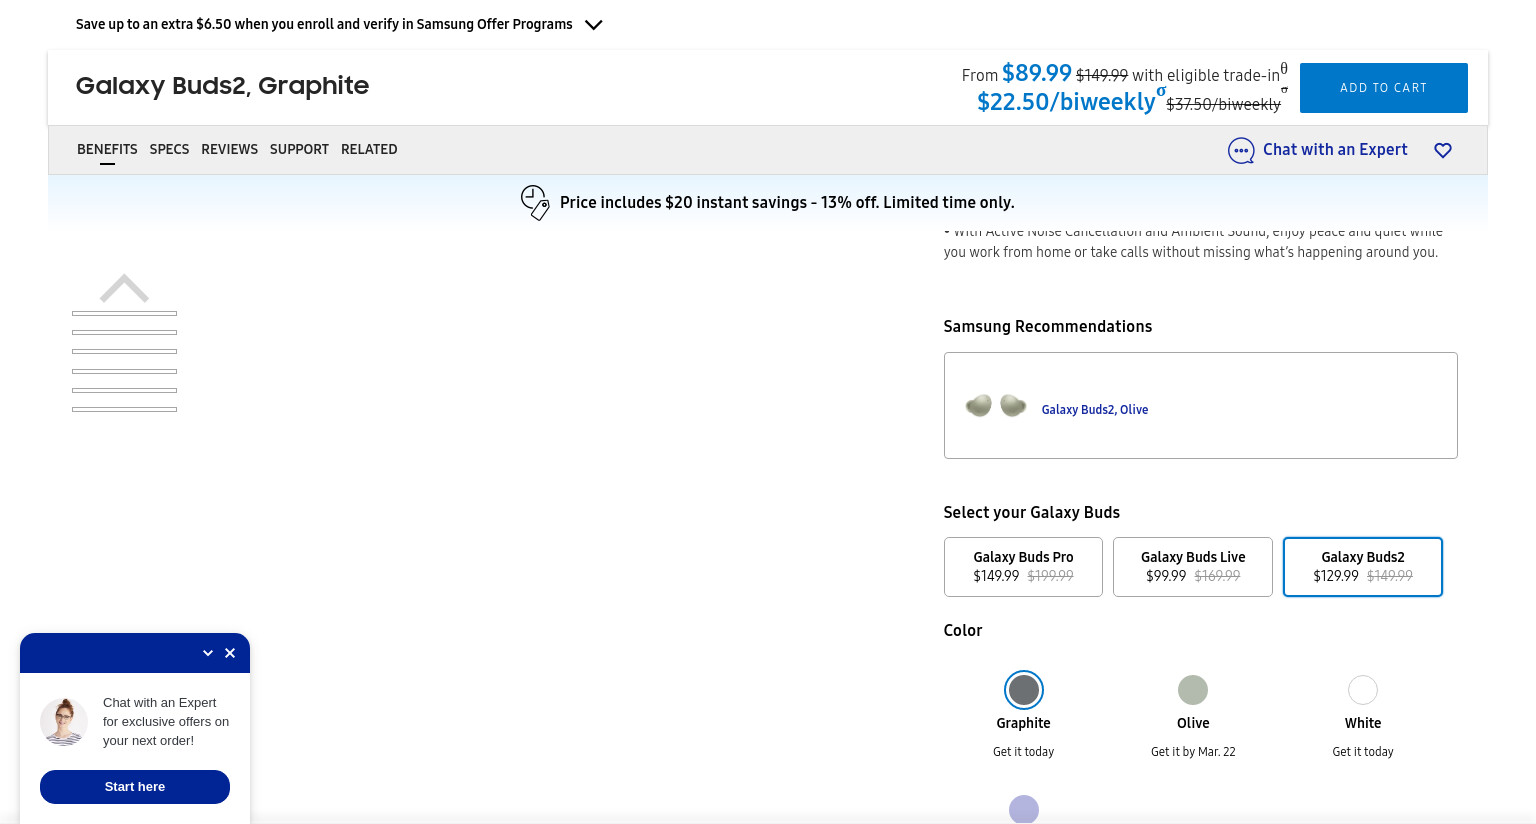Minimize the chat popup with the chevron

tap(208, 653)
